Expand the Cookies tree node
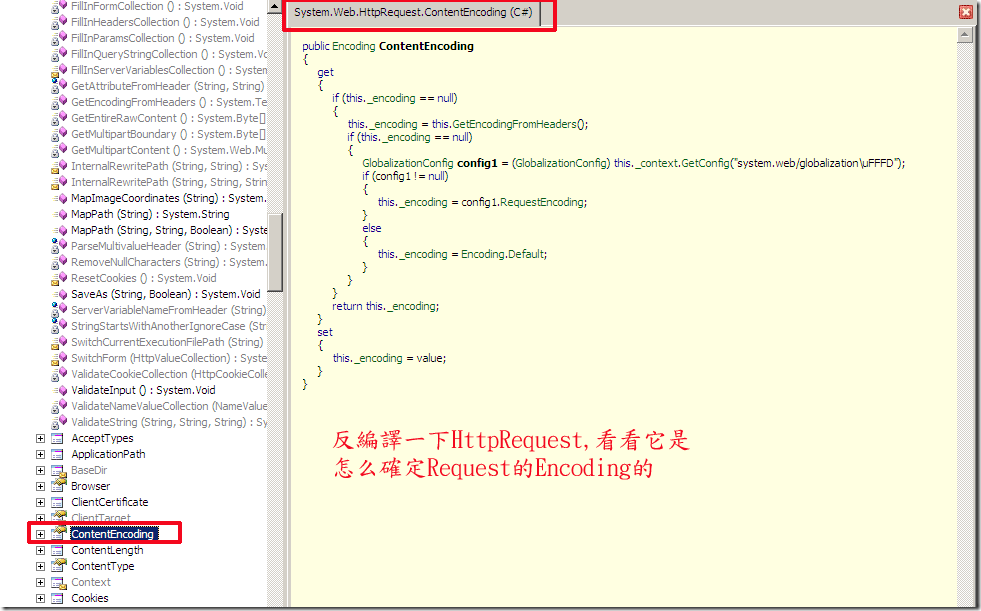Viewport: 981px width, 611px height. 40,598
